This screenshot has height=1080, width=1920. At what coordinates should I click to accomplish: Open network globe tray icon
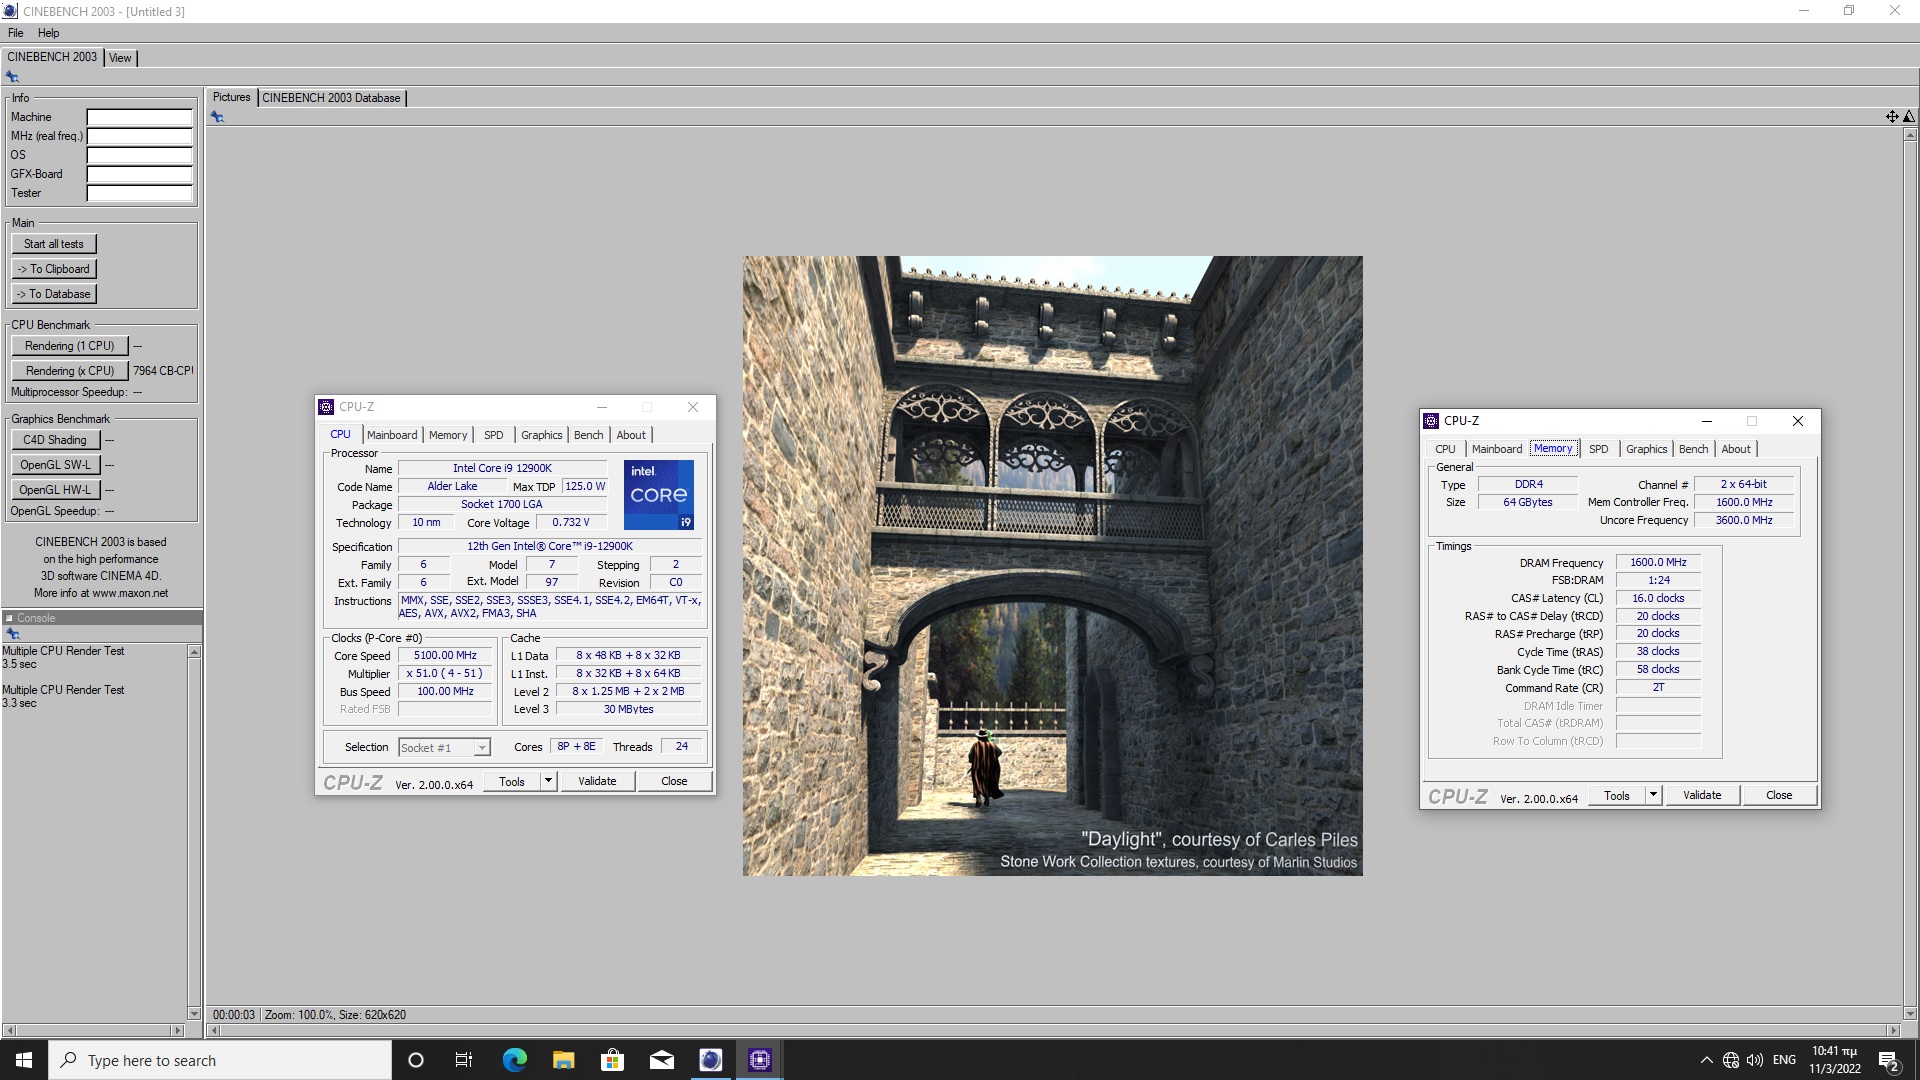[x=1731, y=1060]
